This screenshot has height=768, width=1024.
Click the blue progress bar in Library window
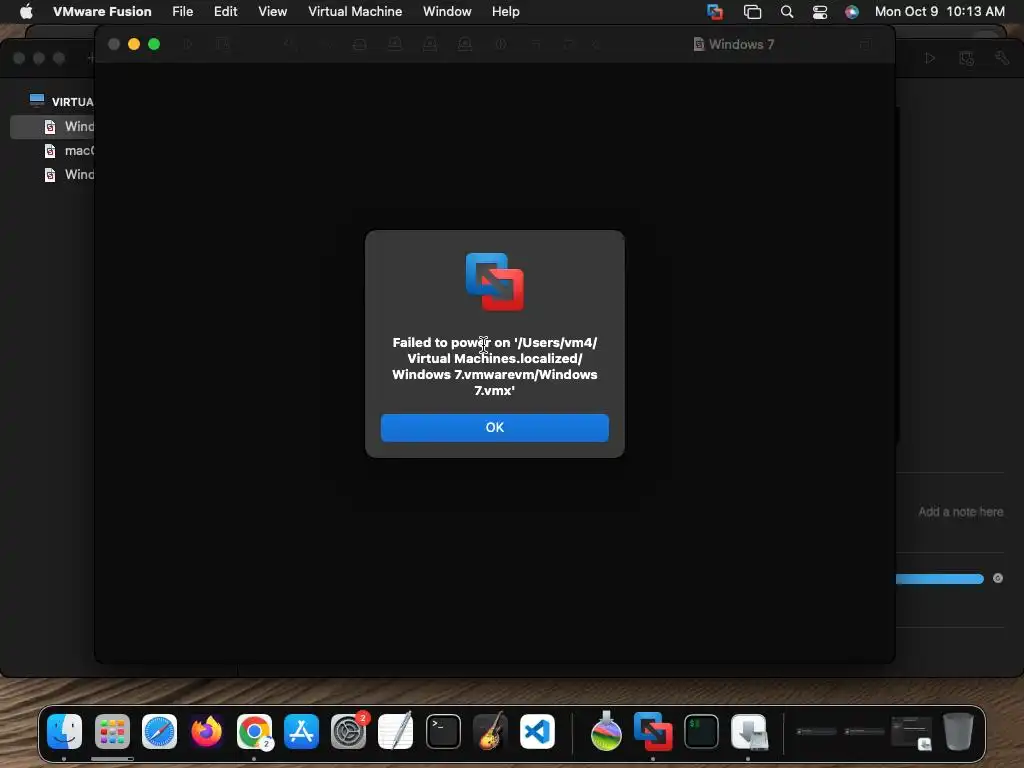(x=940, y=579)
